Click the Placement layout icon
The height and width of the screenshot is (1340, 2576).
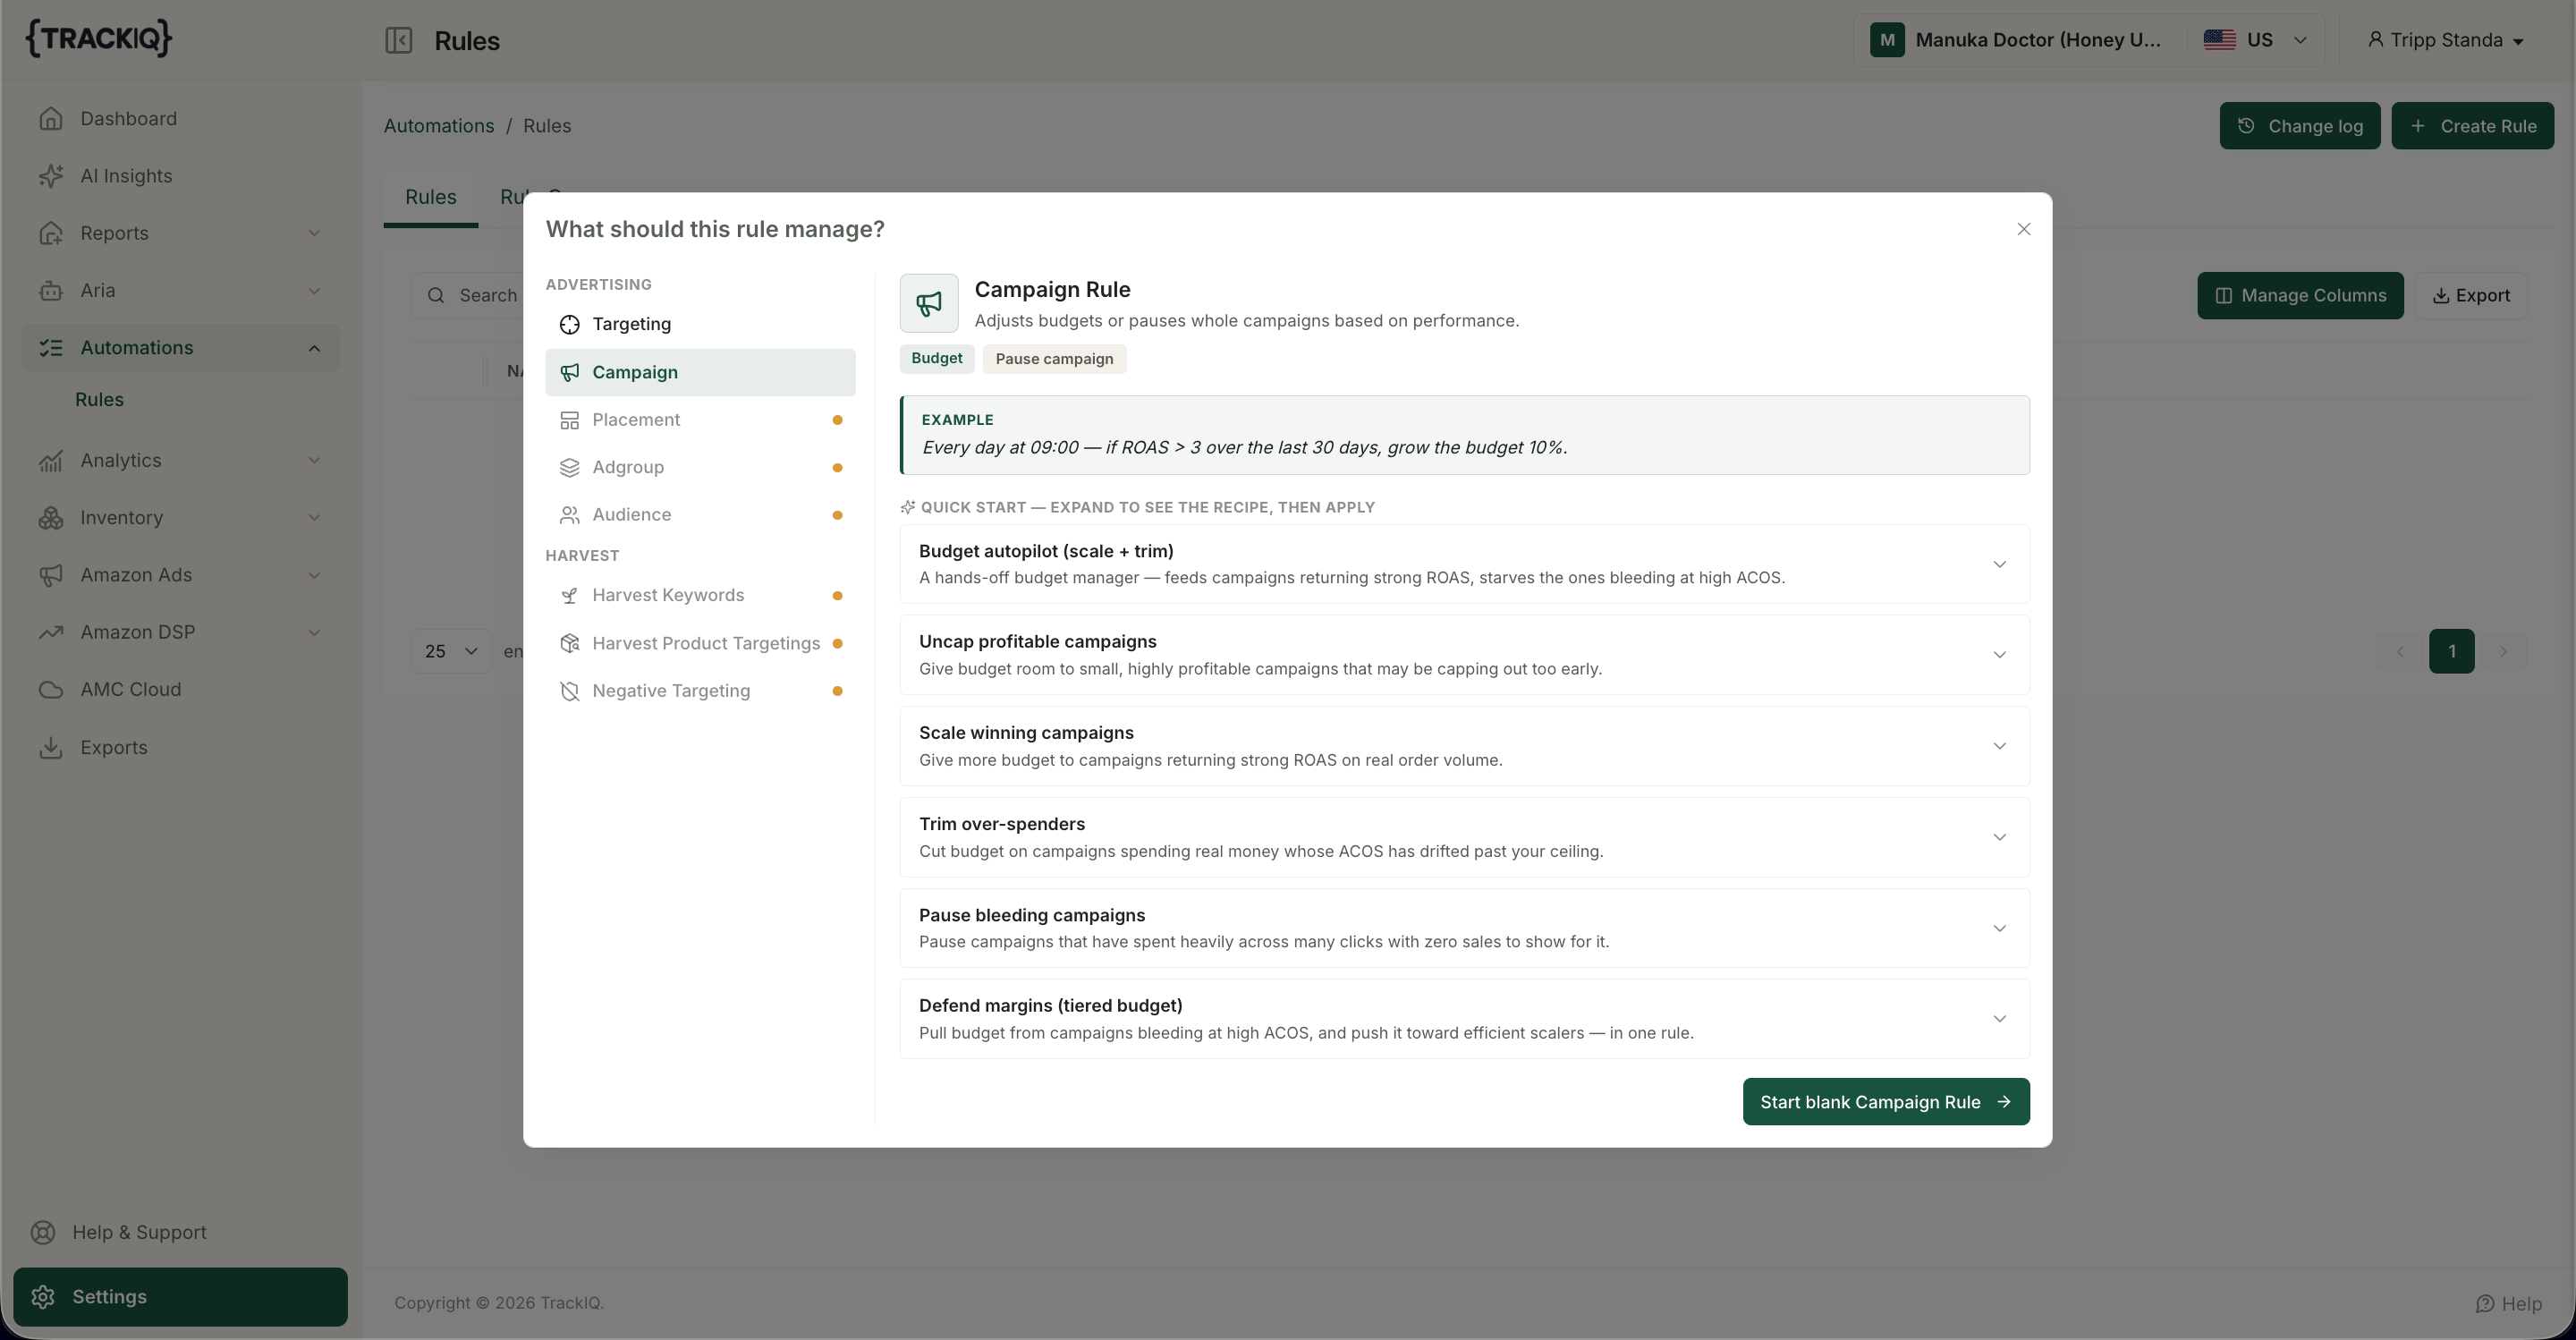570,420
